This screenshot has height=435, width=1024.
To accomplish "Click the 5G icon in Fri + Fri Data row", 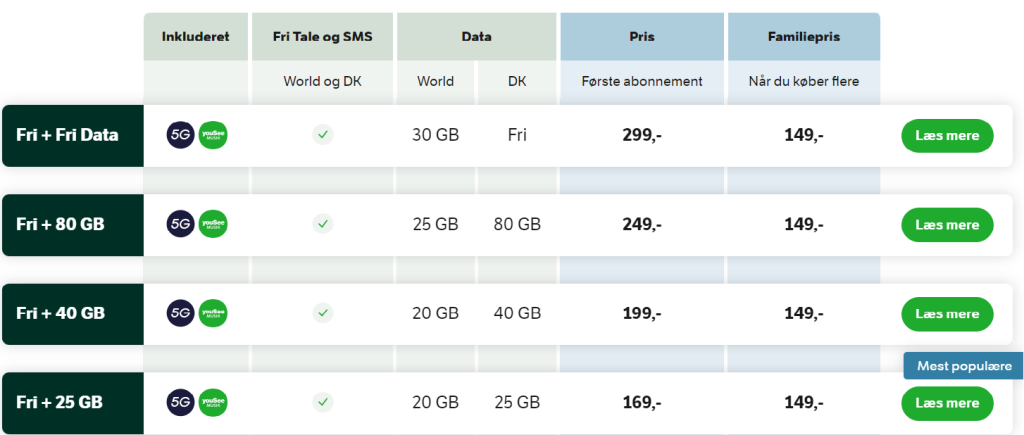I will click(181, 135).
